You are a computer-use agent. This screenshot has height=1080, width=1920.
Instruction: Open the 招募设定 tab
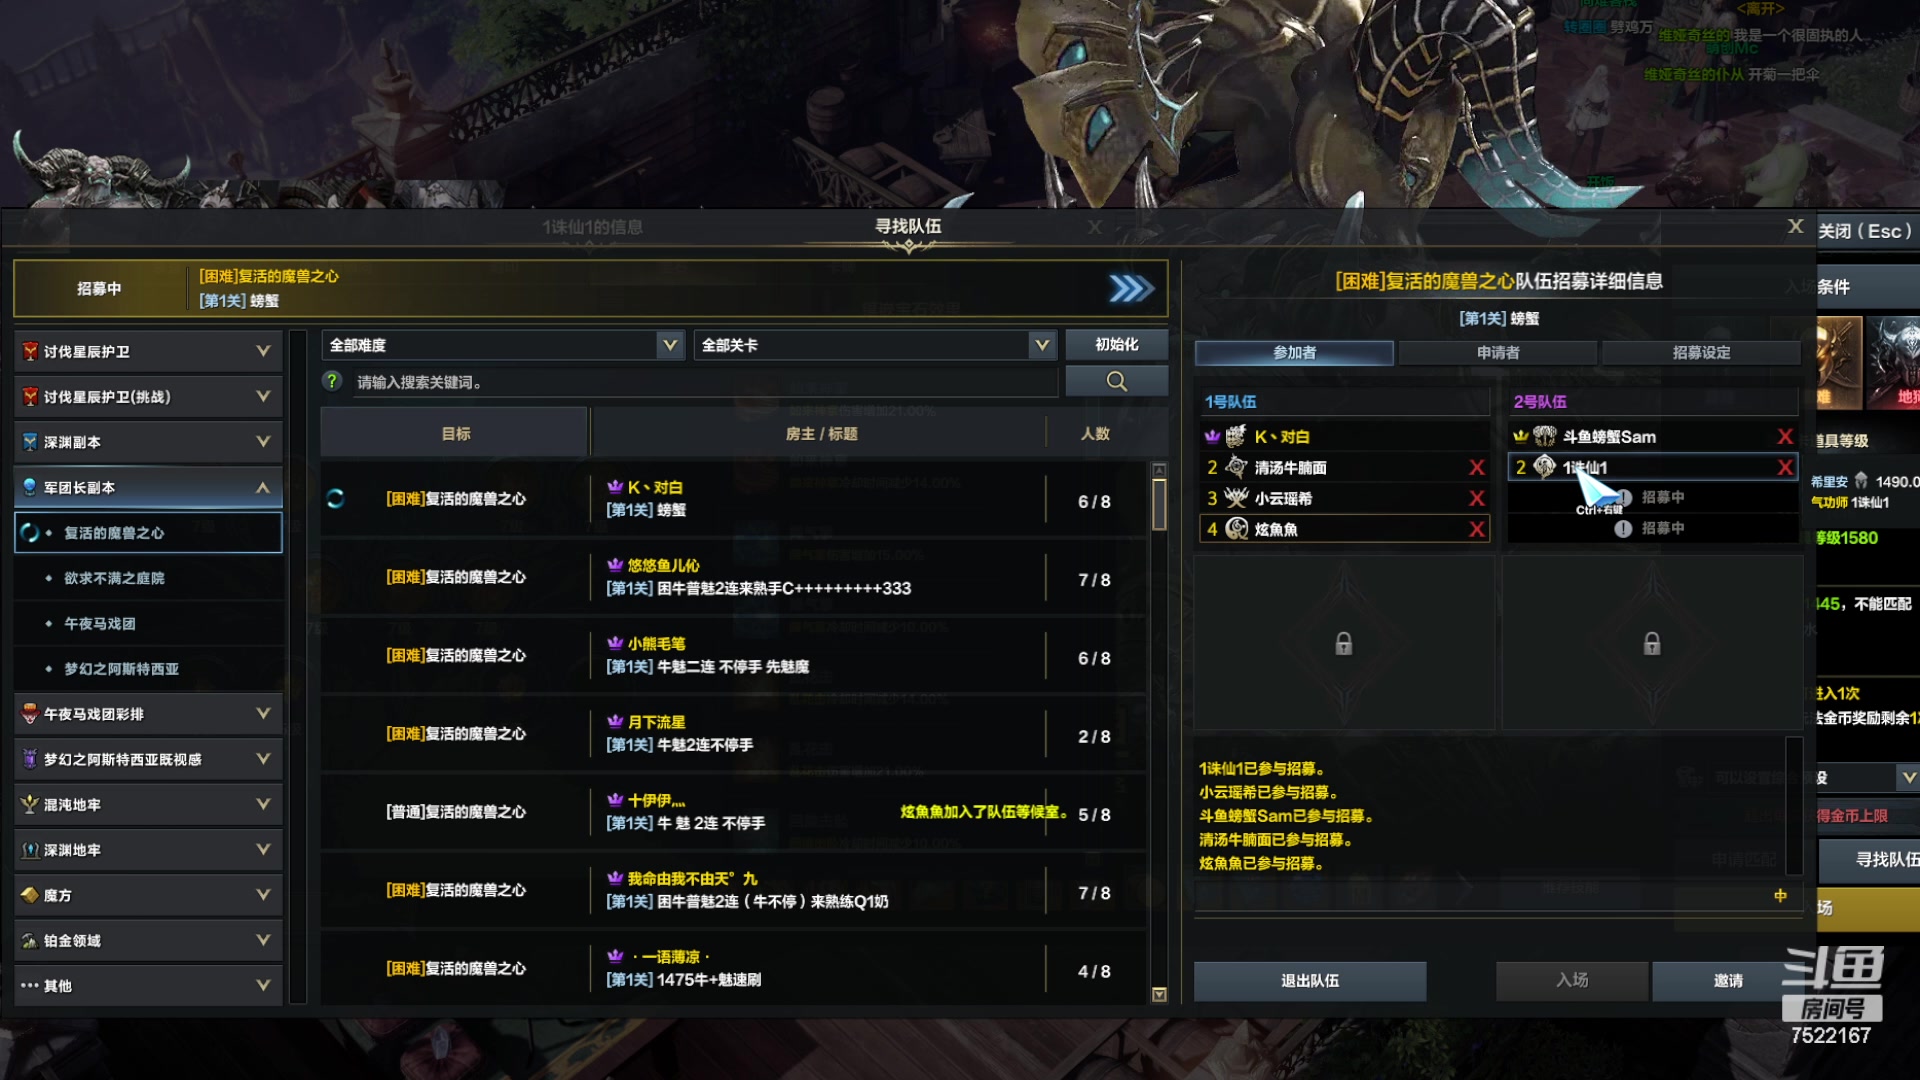tap(1701, 352)
